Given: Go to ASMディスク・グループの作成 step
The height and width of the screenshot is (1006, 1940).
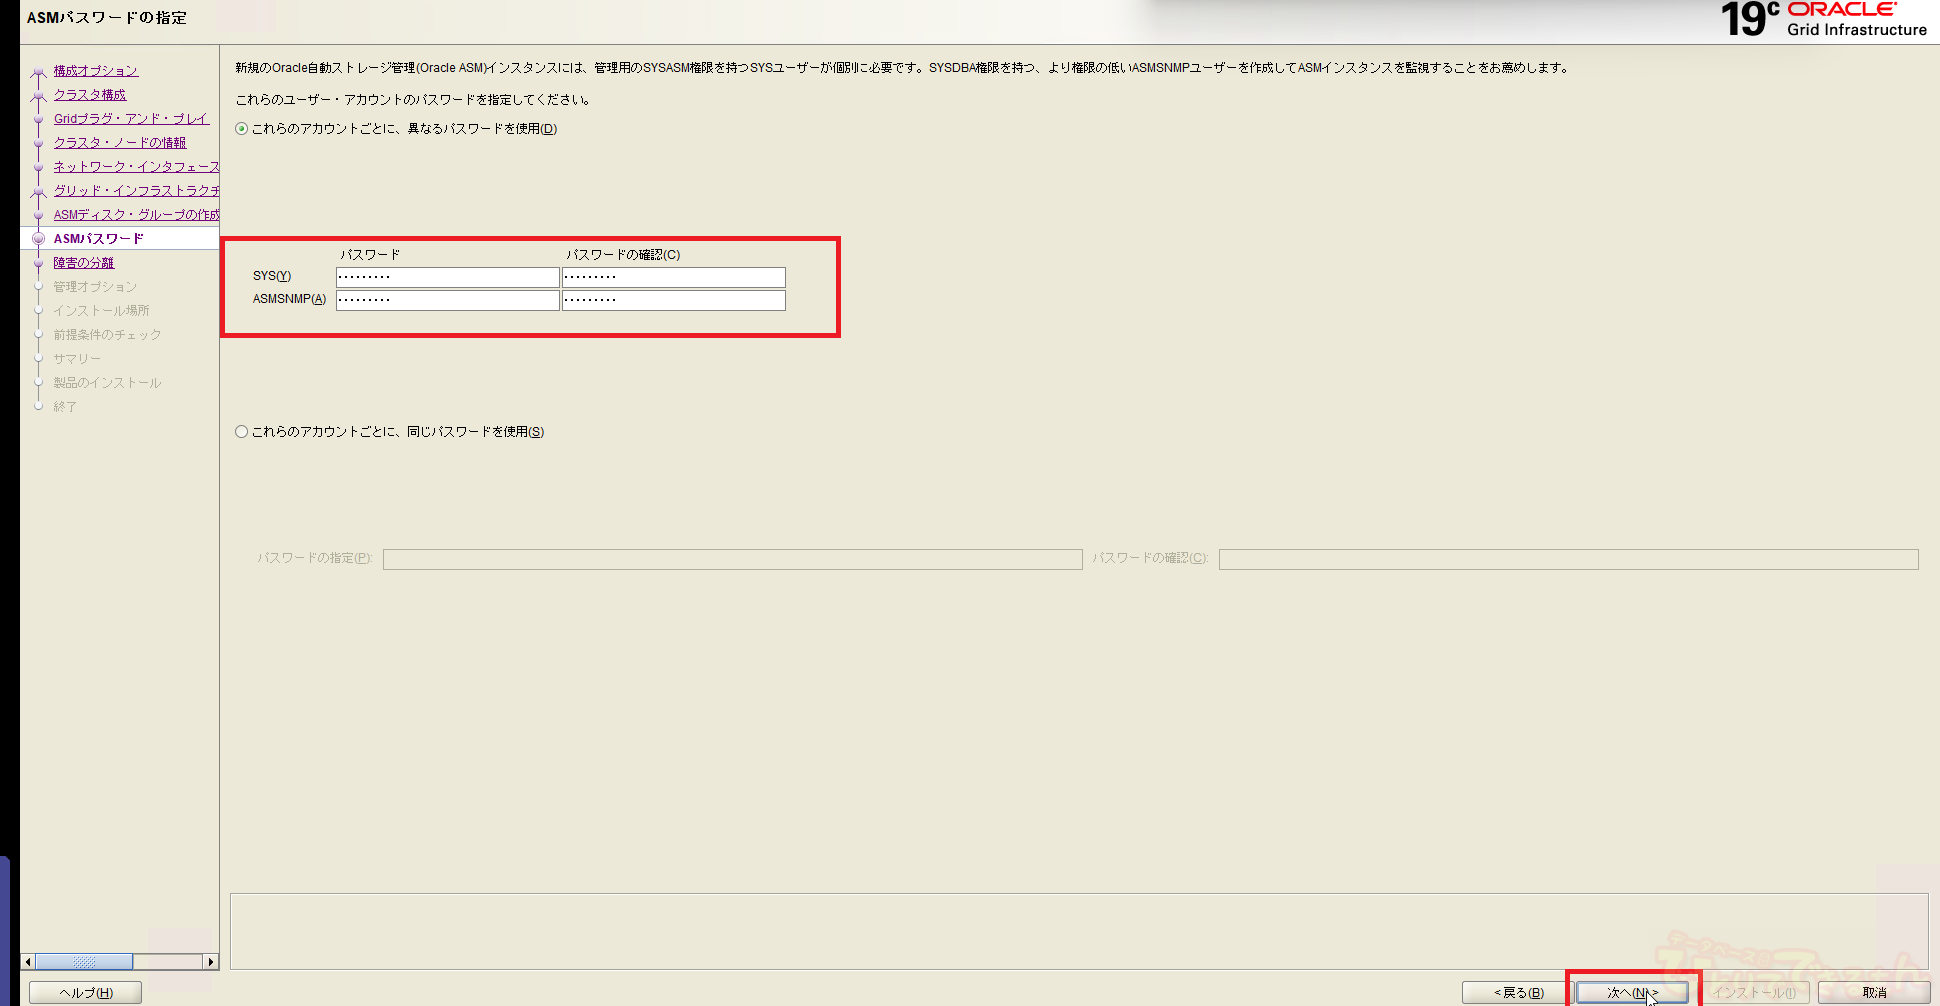Looking at the screenshot, I should click(x=136, y=215).
